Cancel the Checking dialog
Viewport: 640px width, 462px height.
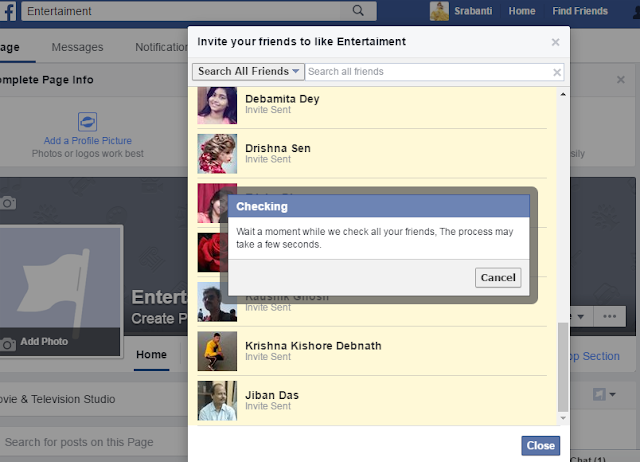[x=498, y=278]
